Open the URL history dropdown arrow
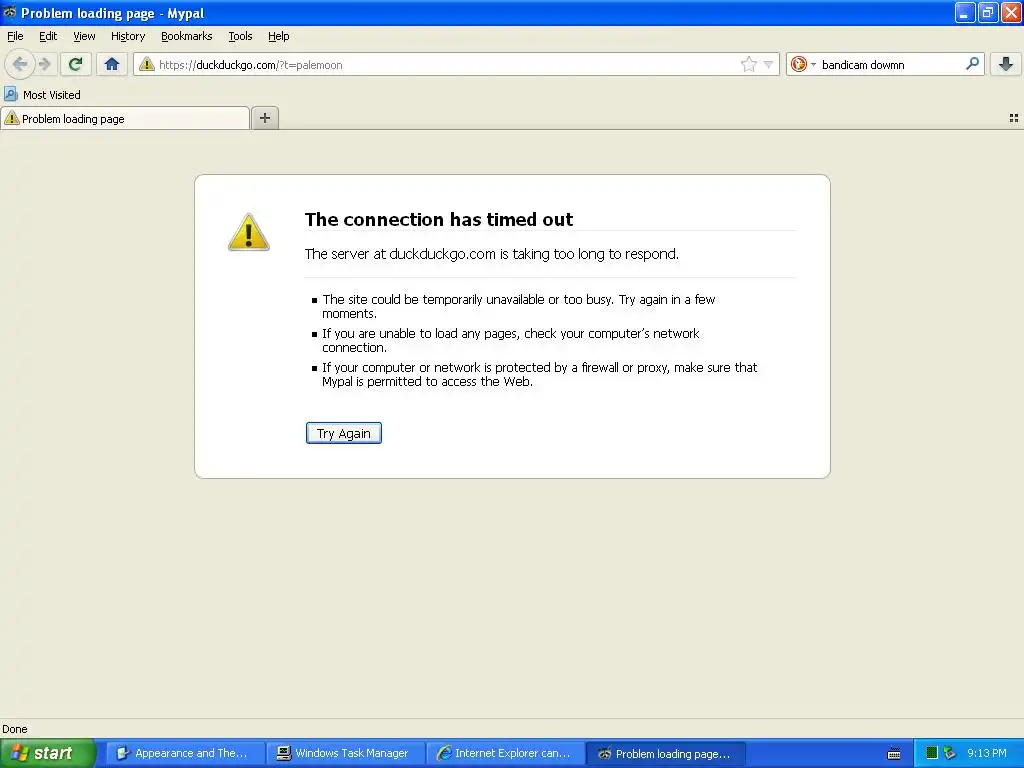The height and width of the screenshot is (768, 1024). pyautogui.click(x=769, y=64)
